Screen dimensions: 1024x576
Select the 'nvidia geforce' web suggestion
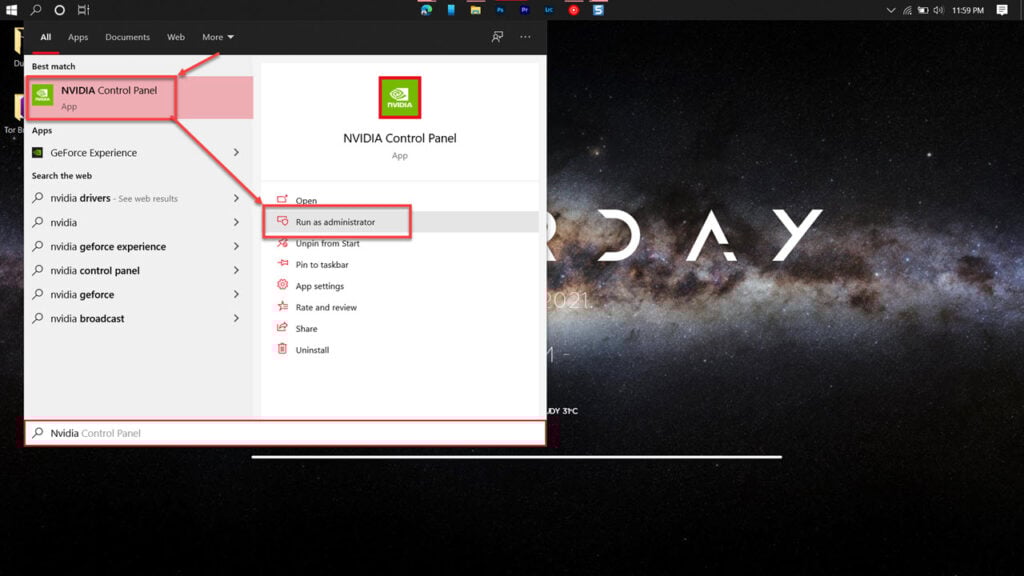(82, 295)
